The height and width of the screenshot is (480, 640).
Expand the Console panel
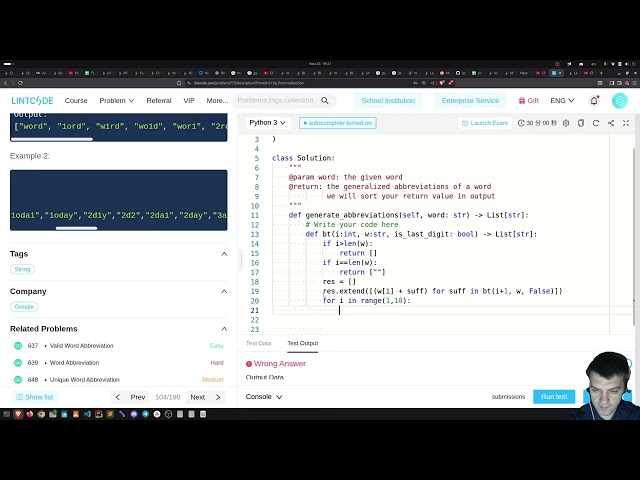point(264,396)
